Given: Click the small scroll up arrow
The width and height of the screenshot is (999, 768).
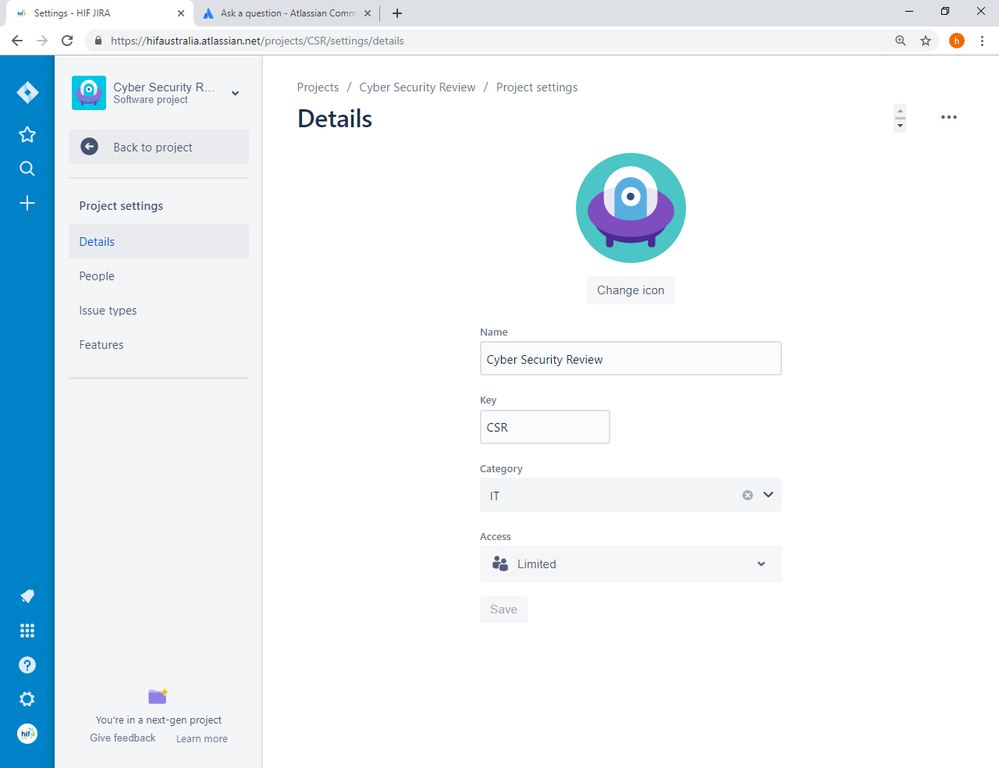Looking at the screenshot, I should [x=900, y=111].
